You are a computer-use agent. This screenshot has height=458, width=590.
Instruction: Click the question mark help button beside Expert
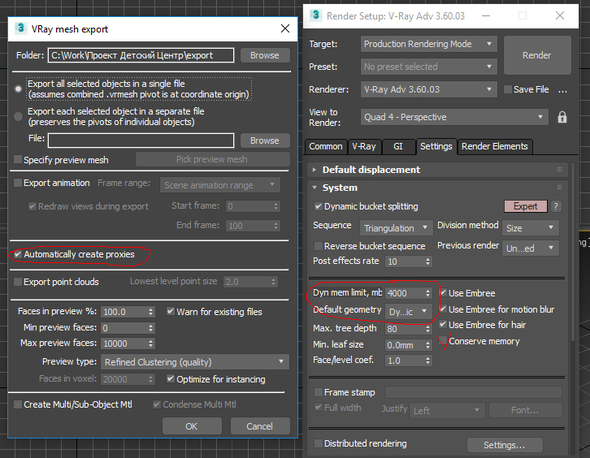(556, 206)
